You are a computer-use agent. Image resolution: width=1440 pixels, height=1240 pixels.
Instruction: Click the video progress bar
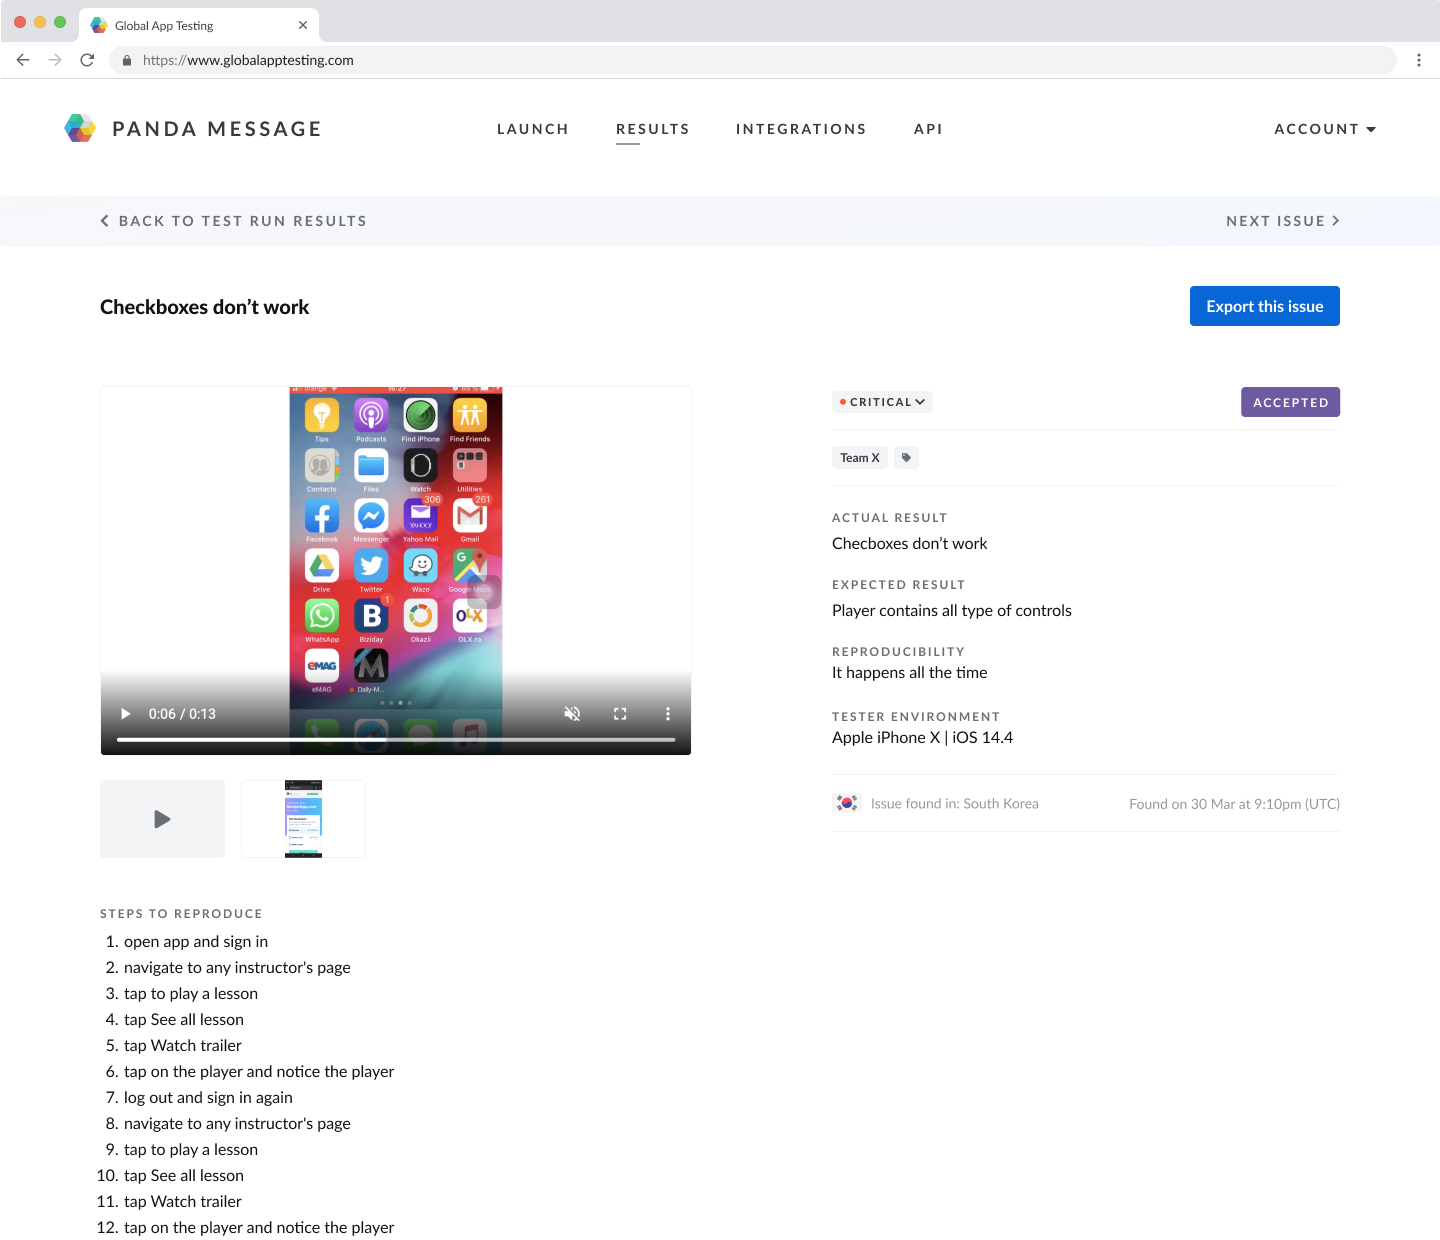(x=396, y=740)
